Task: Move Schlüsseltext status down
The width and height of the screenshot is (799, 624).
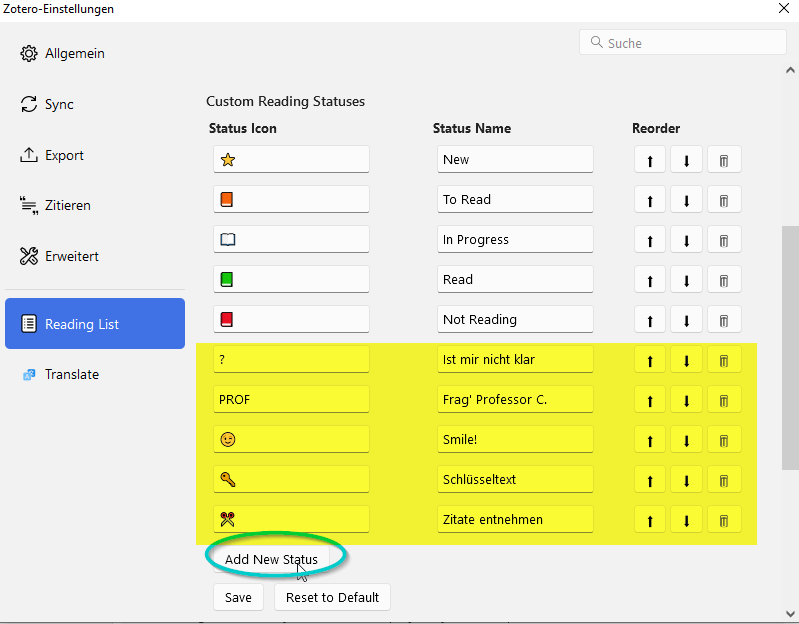Action: [x=686, y=480]
